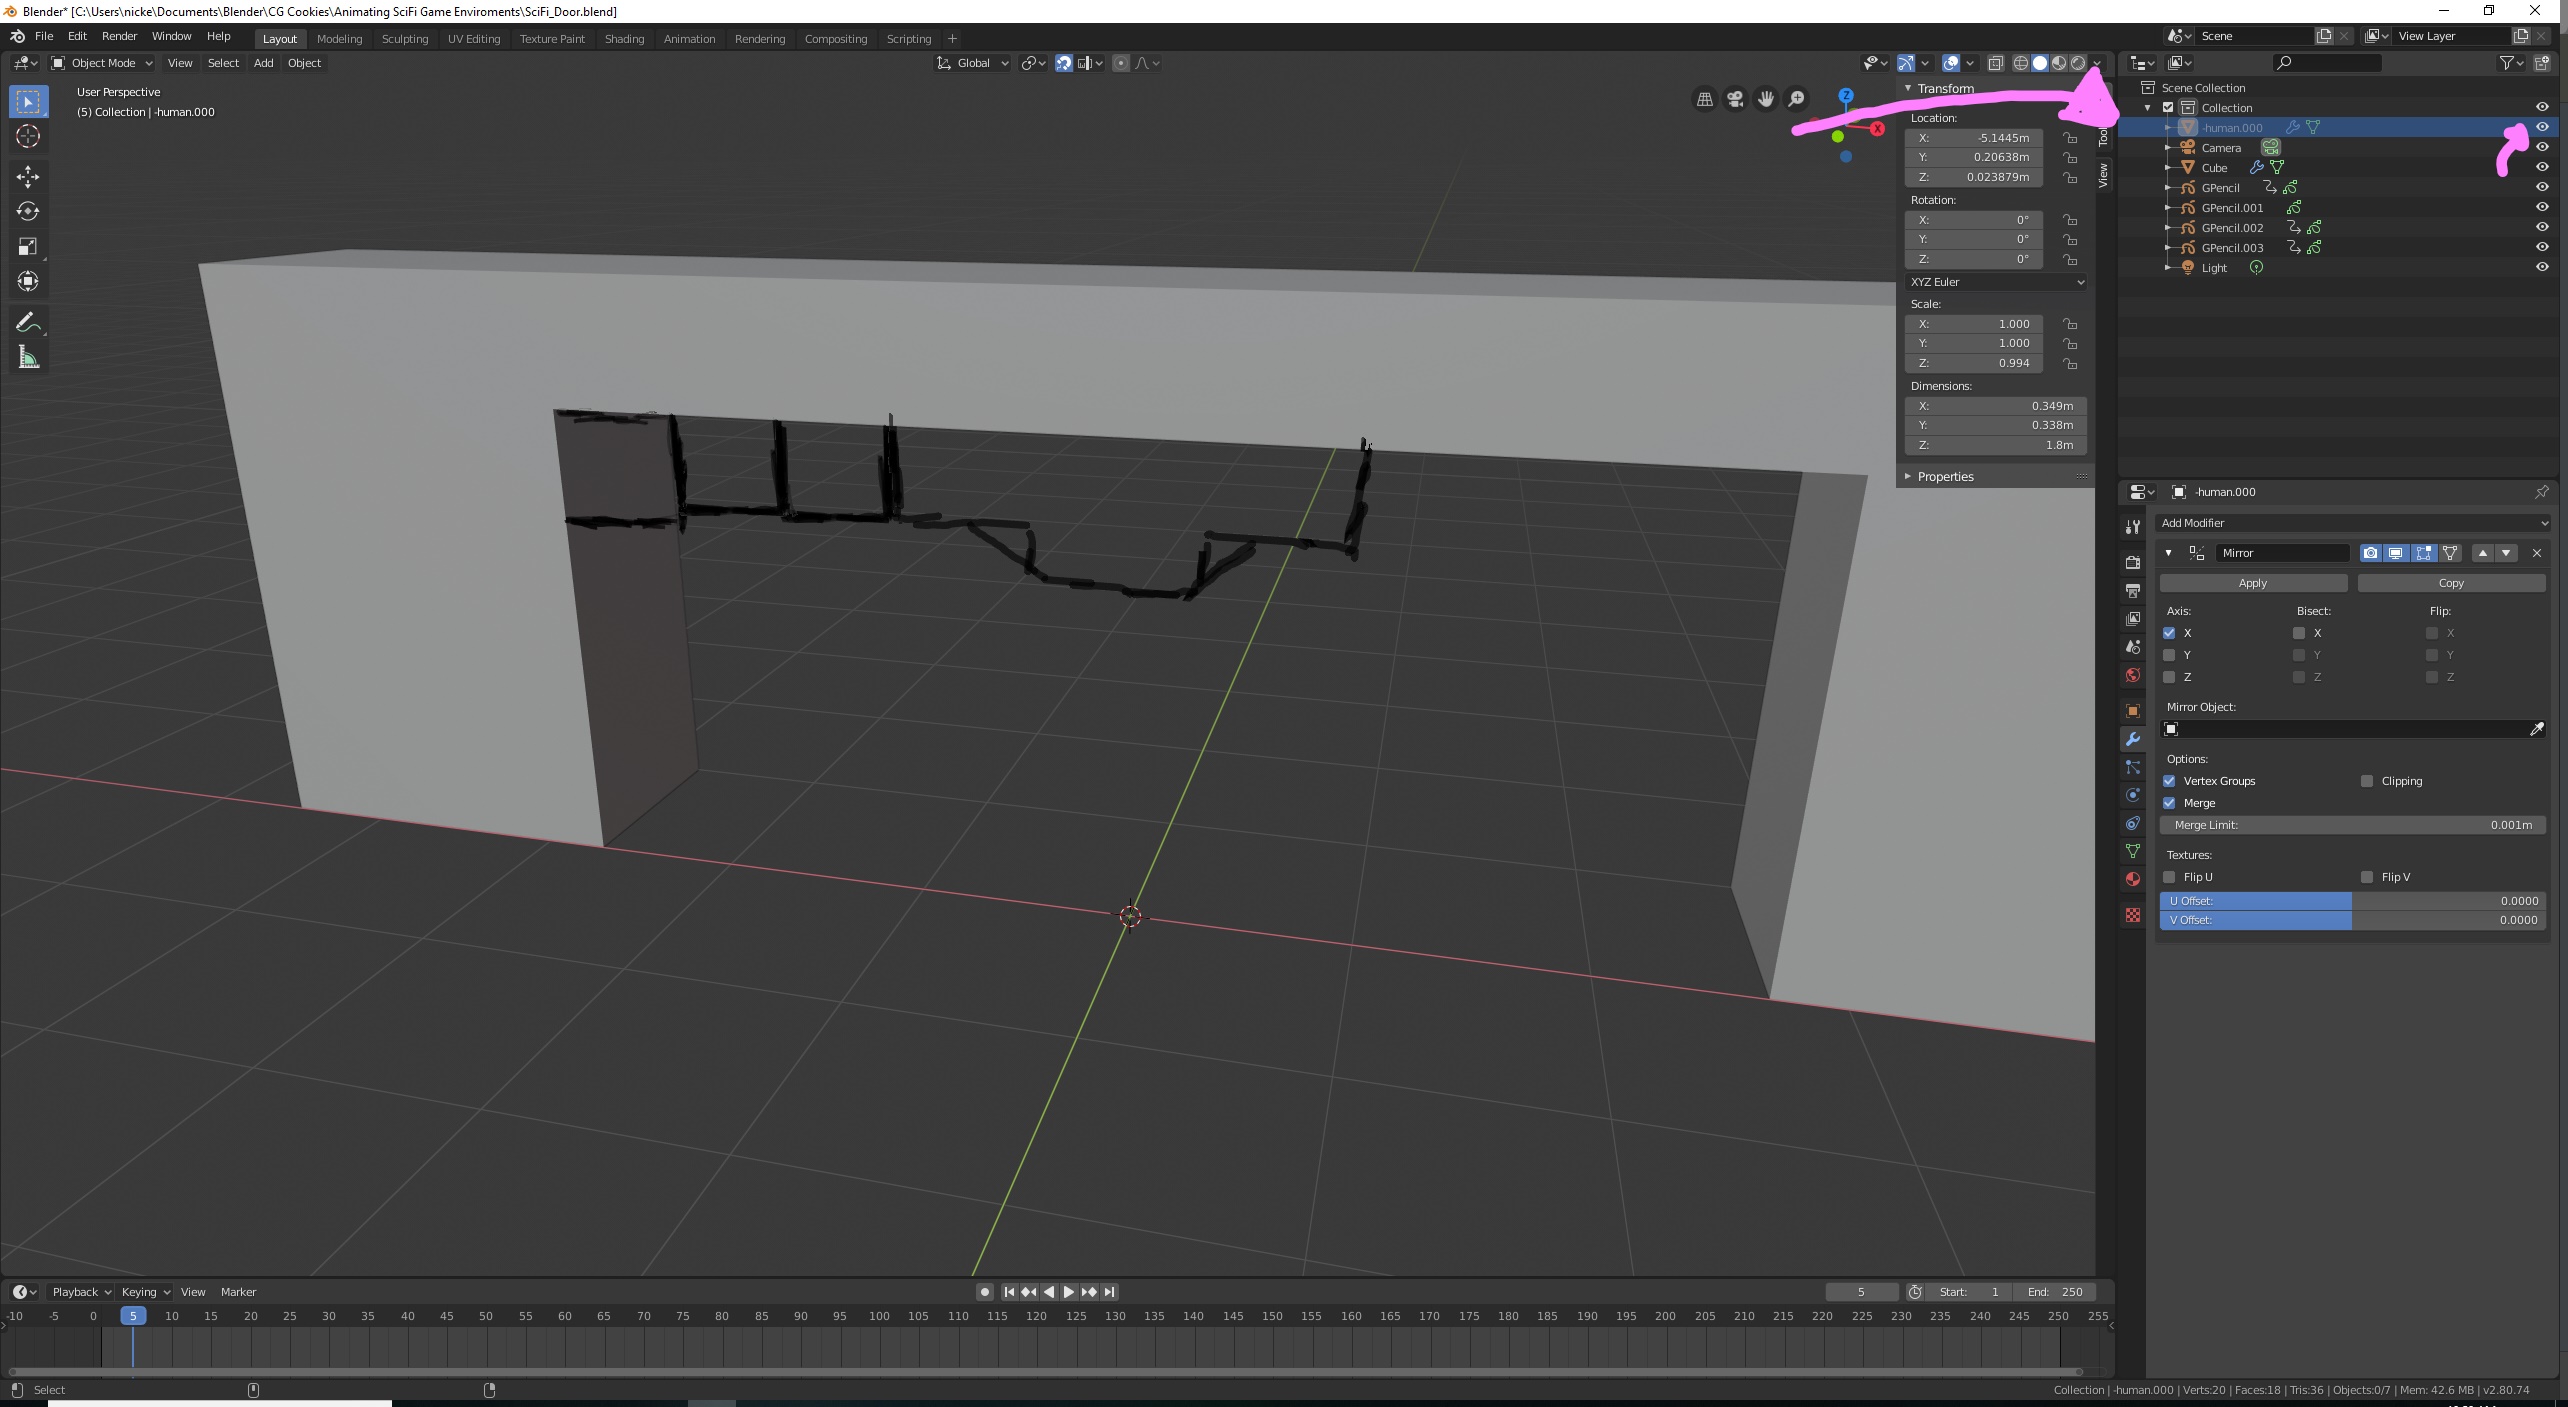Viewport: 2568px width, 1407px height.
Task: Click the Apply modifier button
Action: click(x=2252, y=583)
